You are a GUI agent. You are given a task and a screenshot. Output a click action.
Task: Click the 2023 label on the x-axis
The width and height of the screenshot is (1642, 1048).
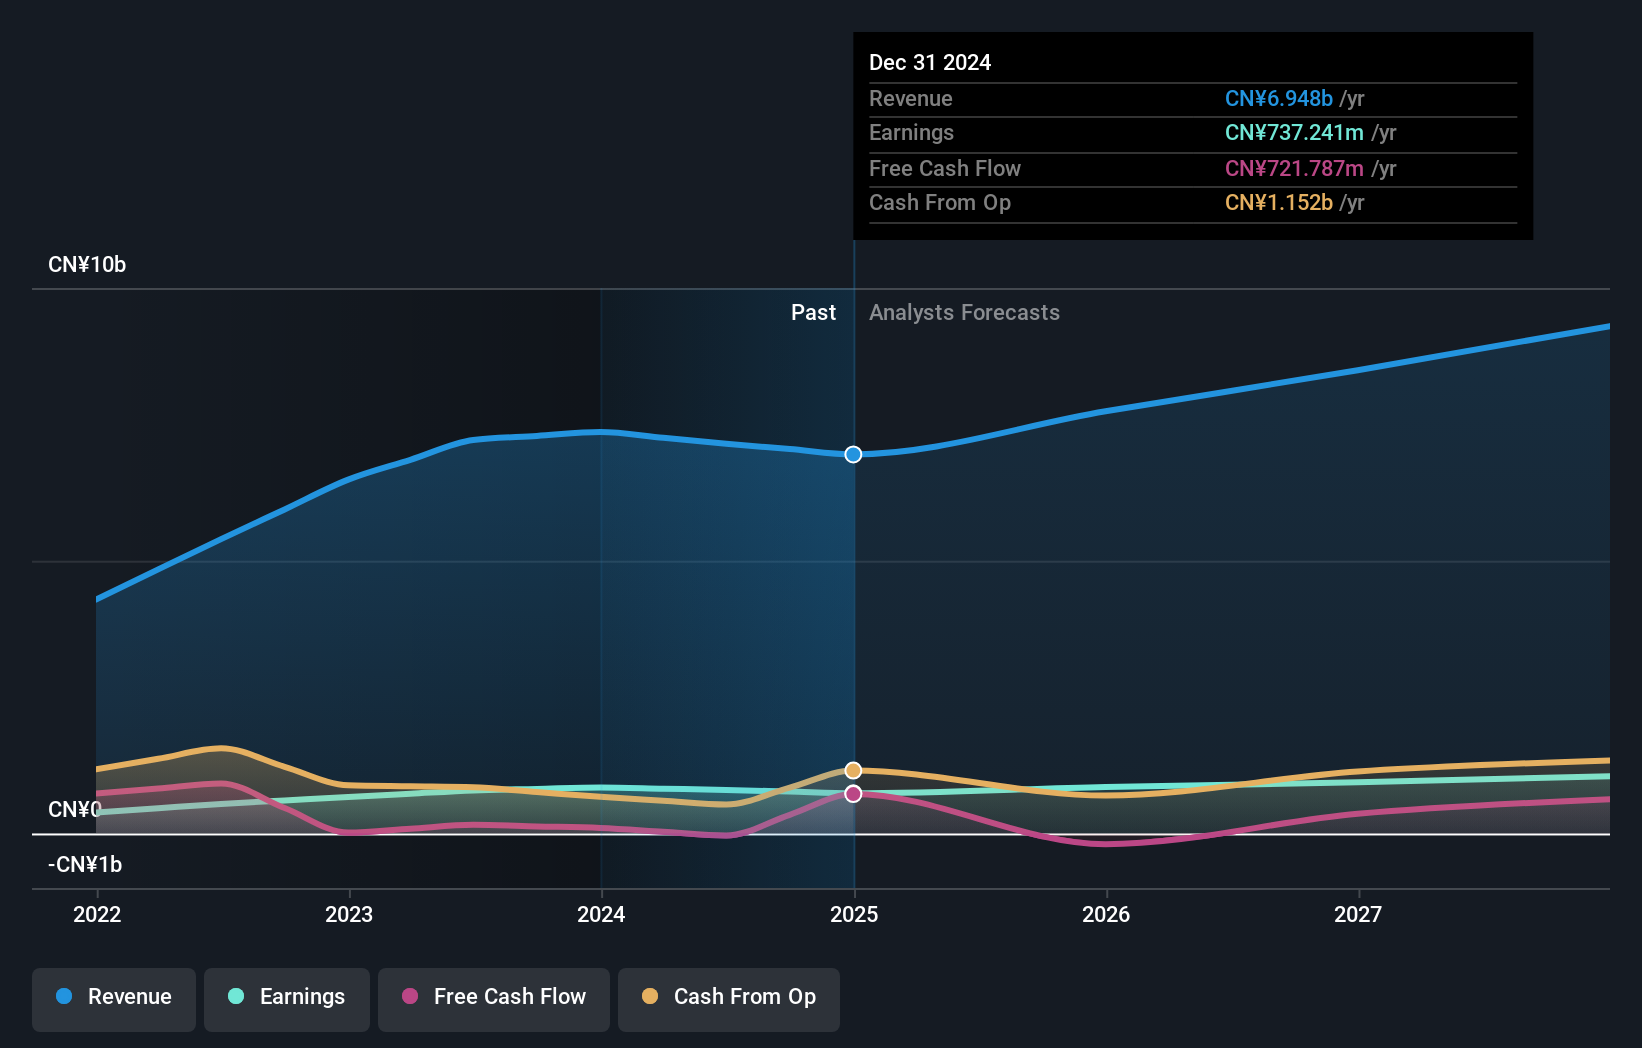click(349, 914)
